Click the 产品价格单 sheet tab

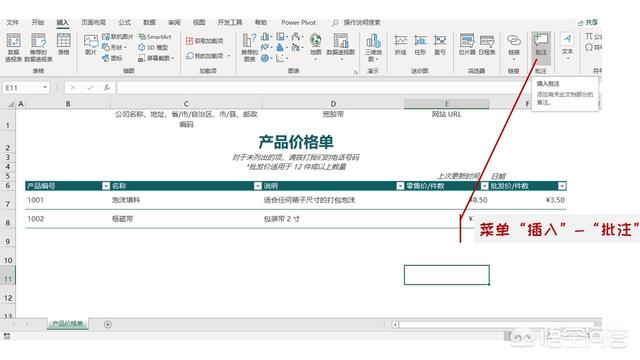click(68, 324)
